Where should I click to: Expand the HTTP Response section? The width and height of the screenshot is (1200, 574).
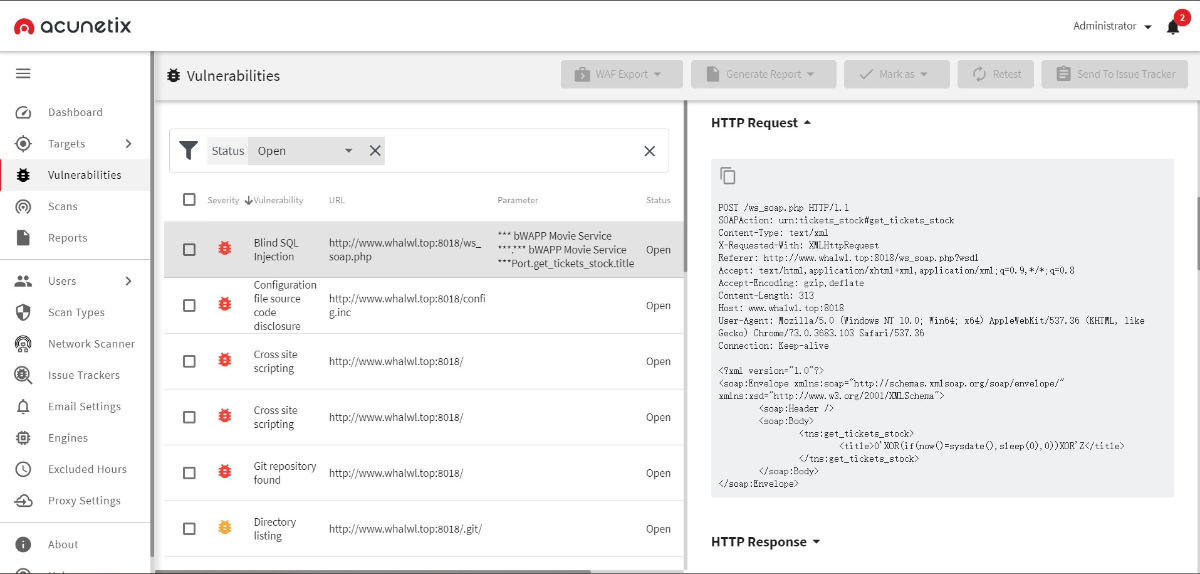pyautogui.click(x=765, y=542)
